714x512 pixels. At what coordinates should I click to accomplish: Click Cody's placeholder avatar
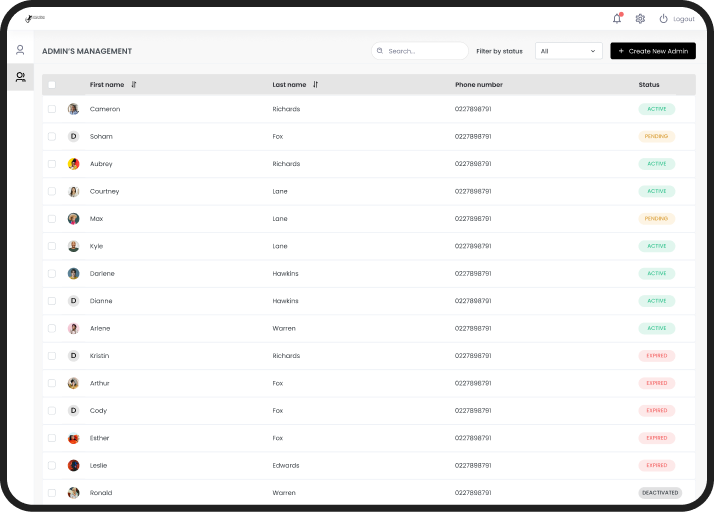click(73, 410)
